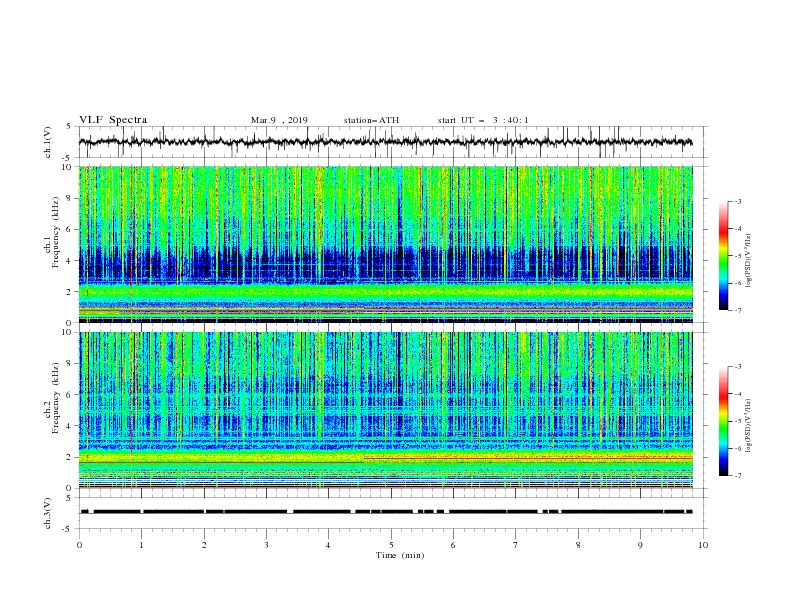
Task: Click the ch.2 "Frequency (kHz)" axis label
Action: tap(55, 398)
